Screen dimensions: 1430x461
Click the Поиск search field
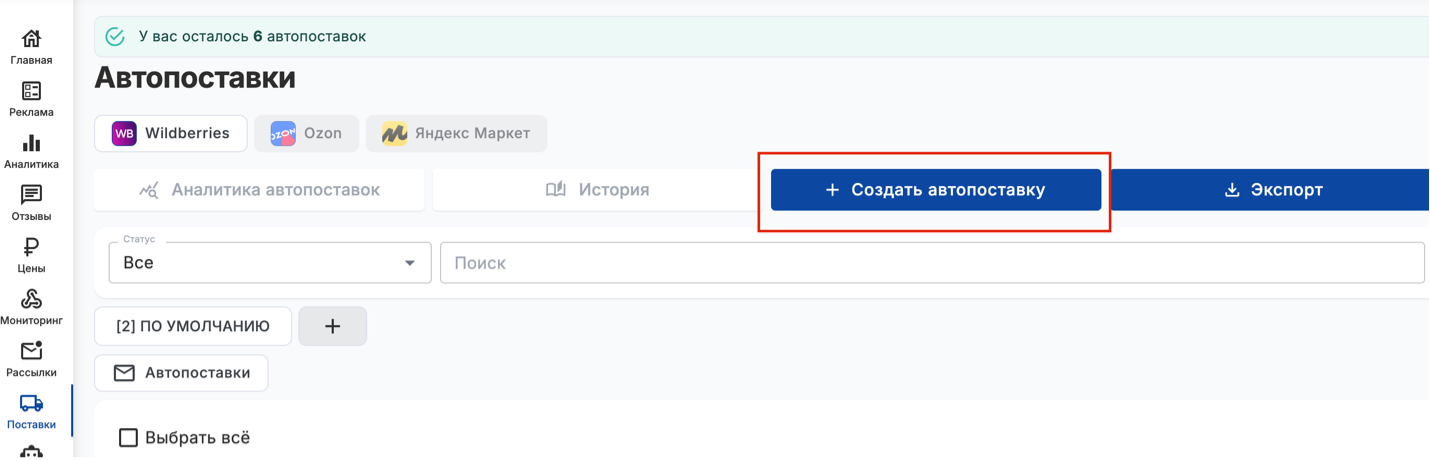click(931, 263)
